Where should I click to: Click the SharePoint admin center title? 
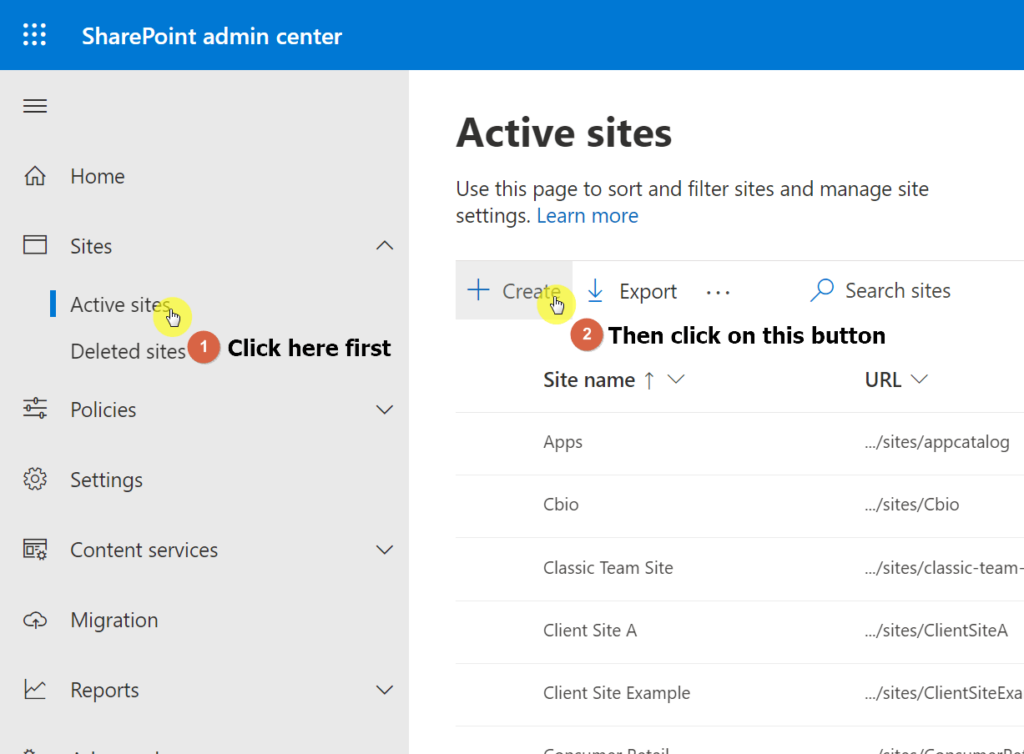coord(212,36)
